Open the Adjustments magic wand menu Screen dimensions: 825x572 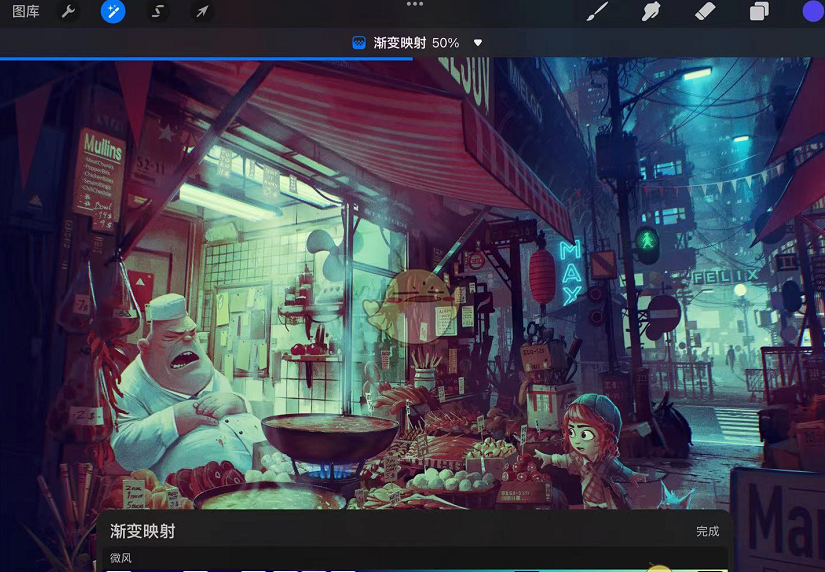coord(113,11)
